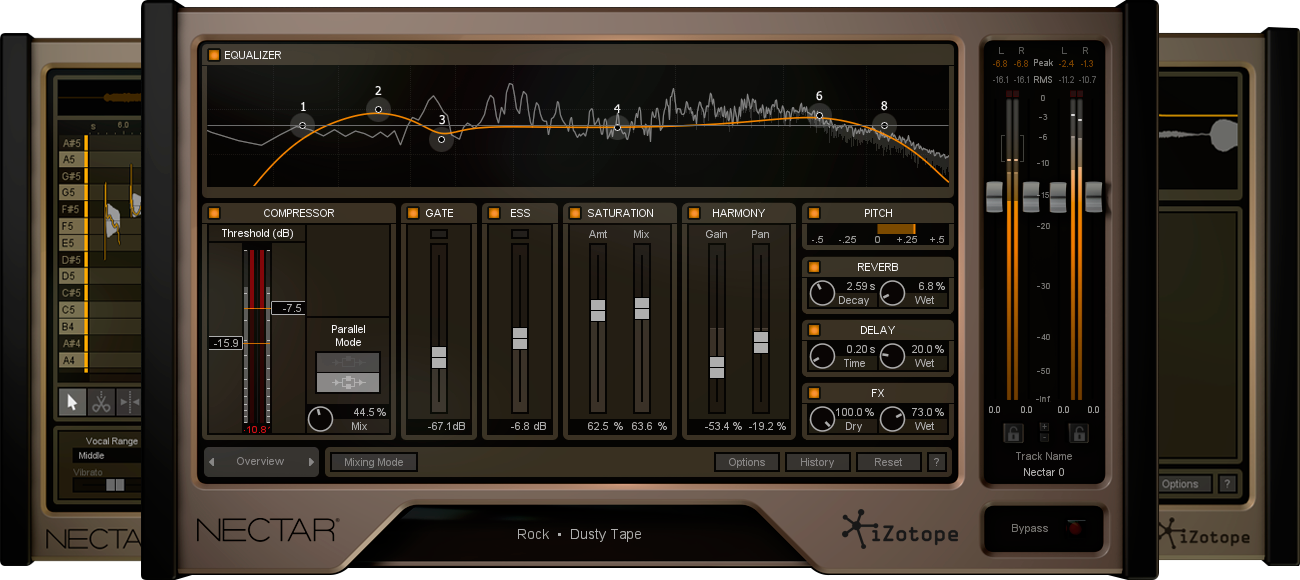Click the Delay Time knob
Image resolution: width=1300 pixels, height=580 pixels.
coord(822,356)
